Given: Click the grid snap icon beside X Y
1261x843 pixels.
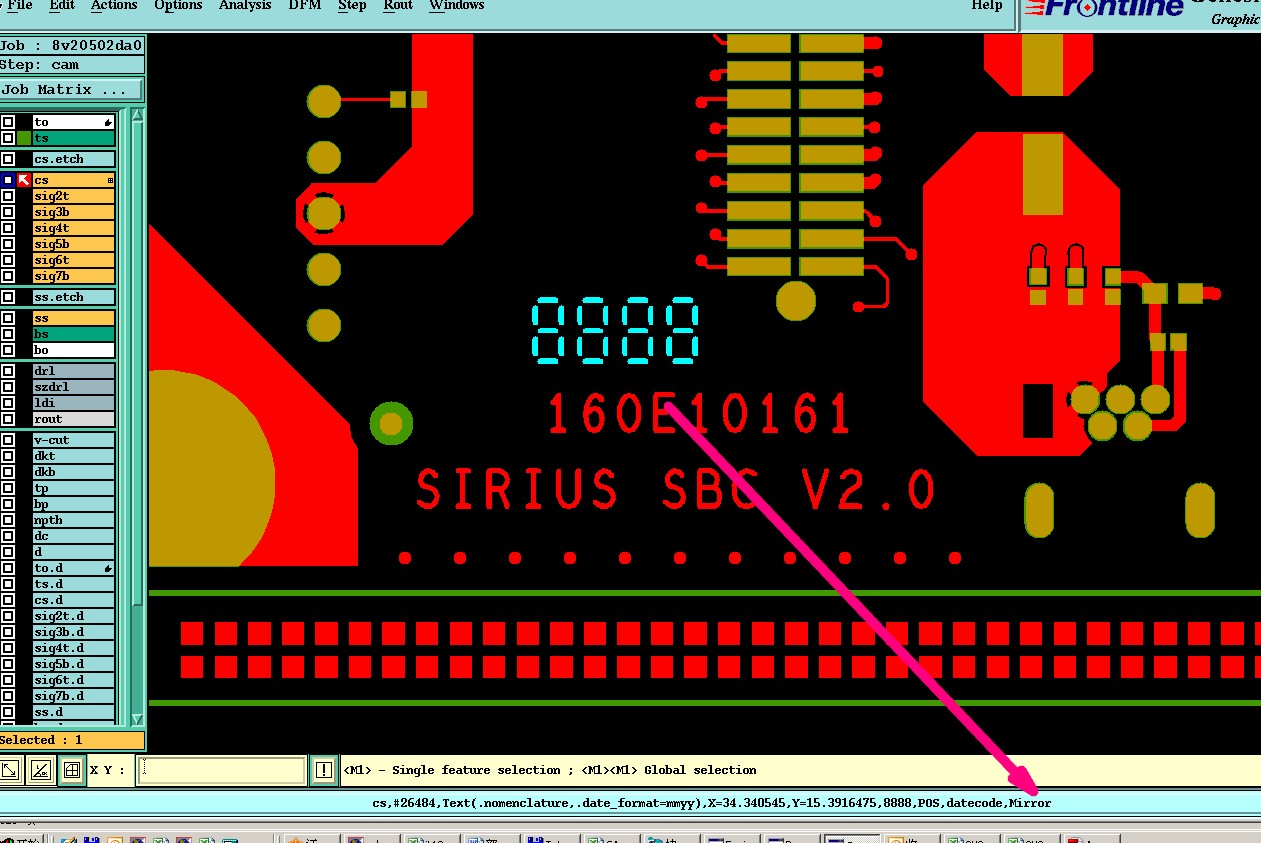Looking at the screenshot, I should point(72,770).
